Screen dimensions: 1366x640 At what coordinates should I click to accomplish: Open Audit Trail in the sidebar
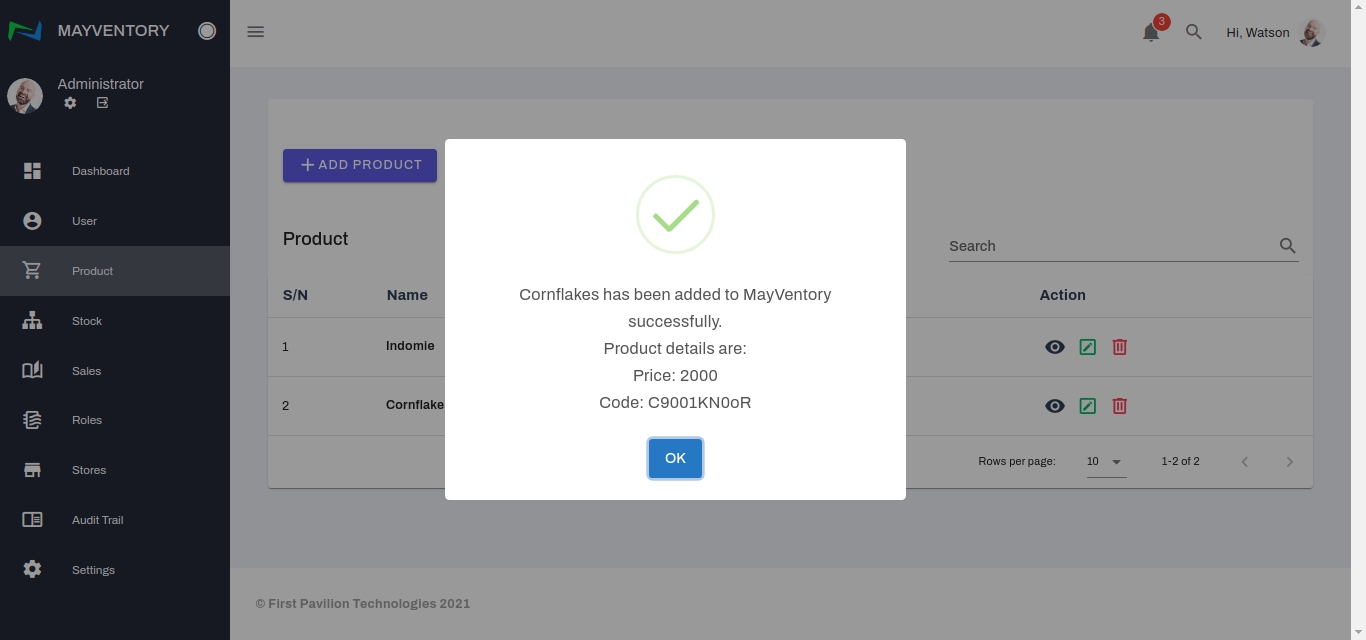pyautogui.click(x=97, y=520)
